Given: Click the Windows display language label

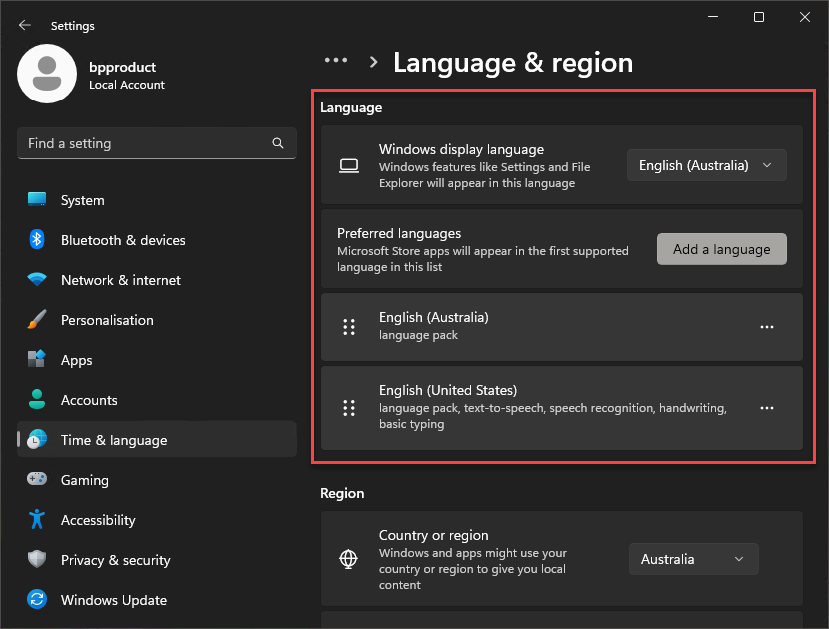Looking at the screenshot, I should click(x=462, y=149).
